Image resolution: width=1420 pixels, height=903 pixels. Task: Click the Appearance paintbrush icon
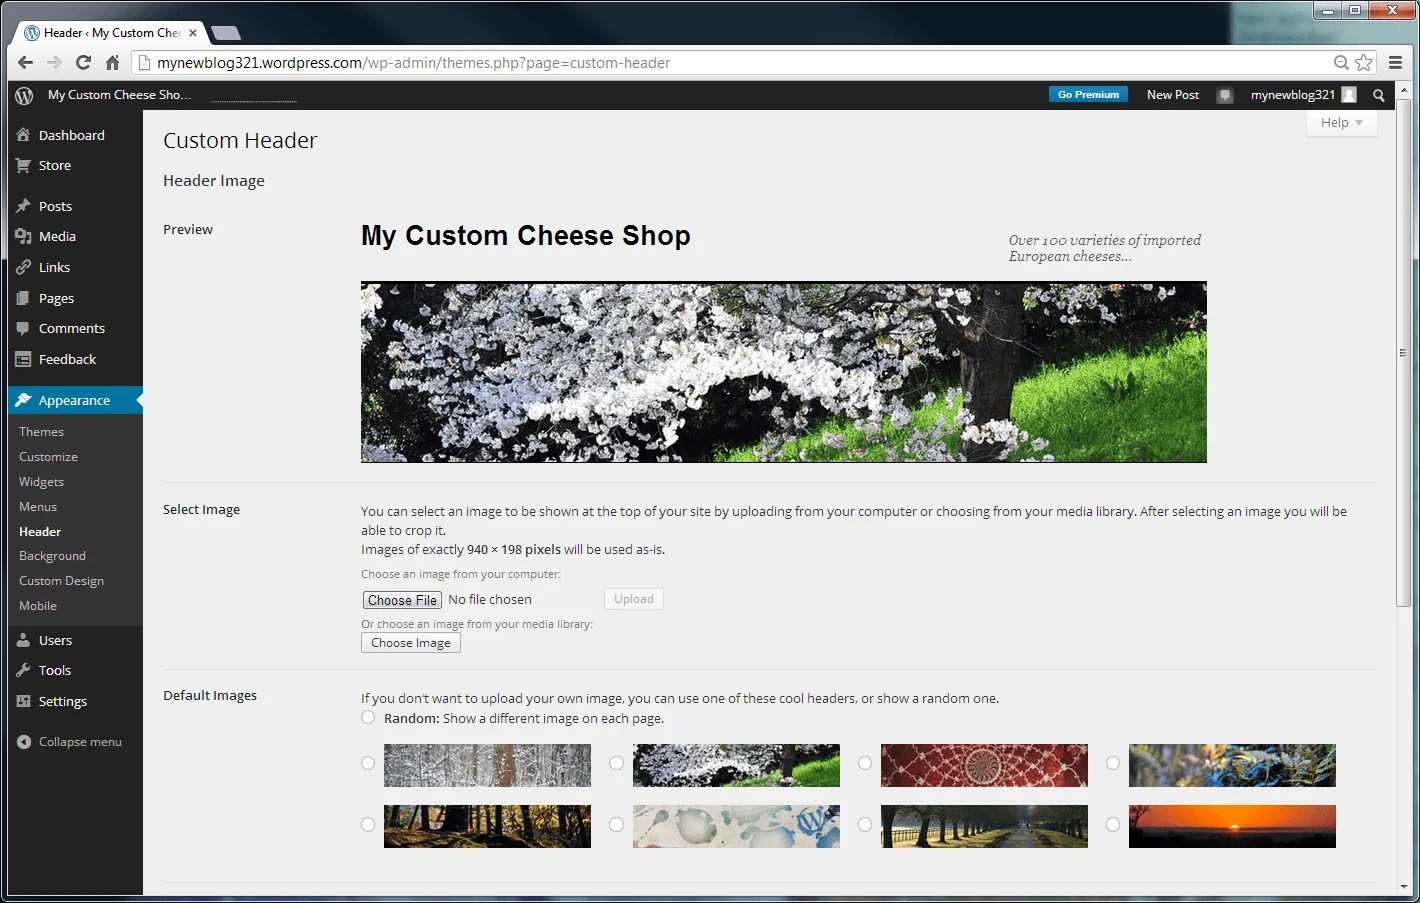[23, 399]
